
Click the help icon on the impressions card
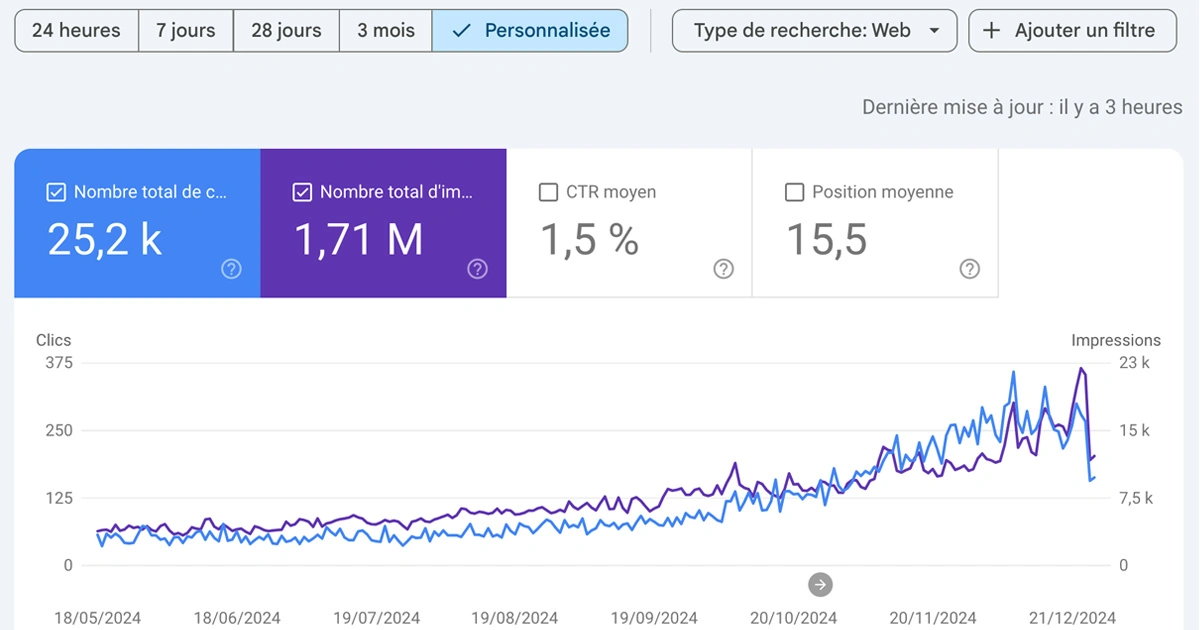[x=477, y=269]
